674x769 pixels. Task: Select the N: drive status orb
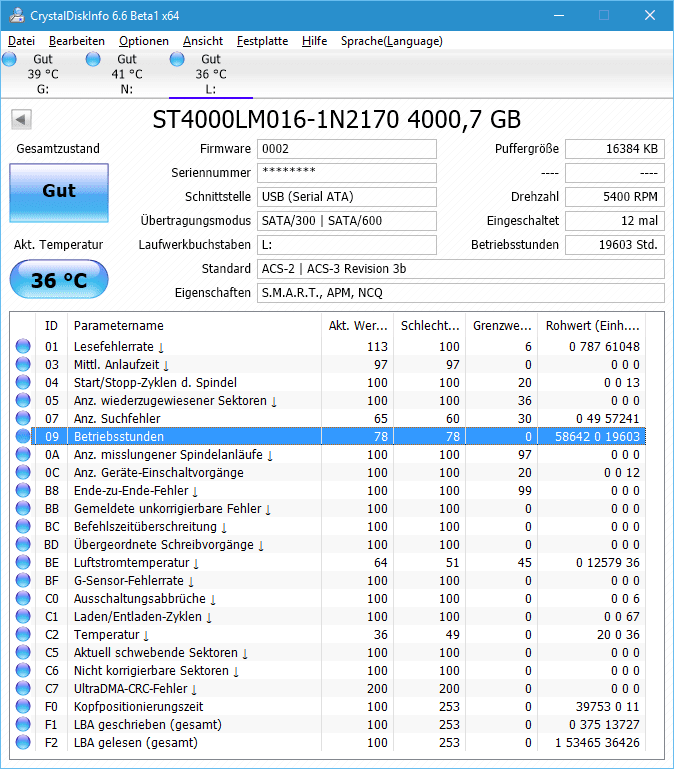click(93, 59)
